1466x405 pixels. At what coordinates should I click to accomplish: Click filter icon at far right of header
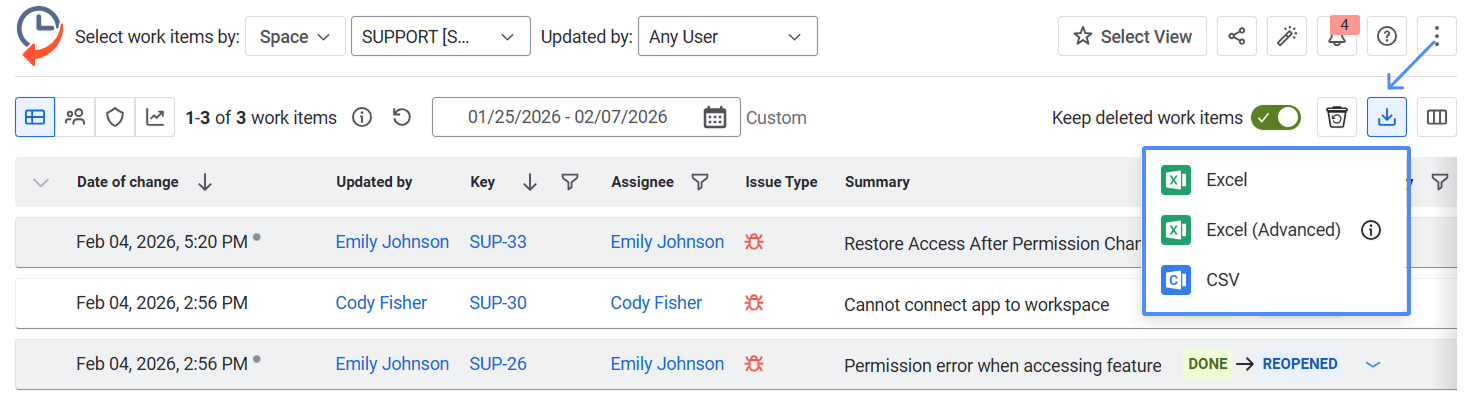[1440, 182]
